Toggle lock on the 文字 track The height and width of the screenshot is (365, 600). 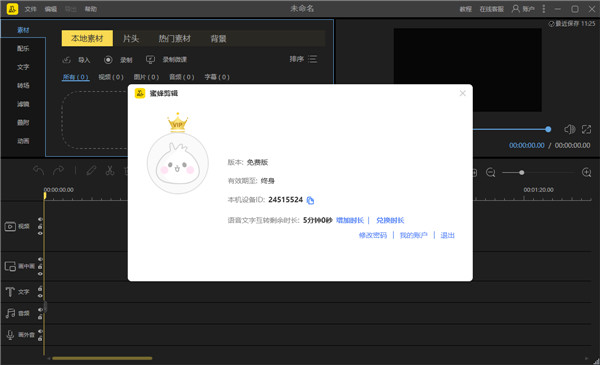[x=40, y=289]
